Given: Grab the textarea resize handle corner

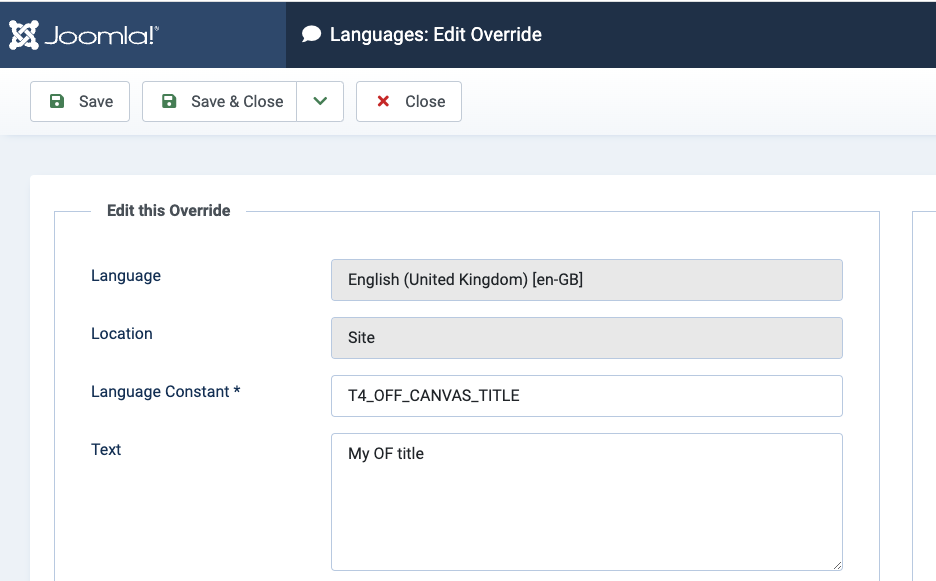Looking at the screenshot, I should click(837, 564).
